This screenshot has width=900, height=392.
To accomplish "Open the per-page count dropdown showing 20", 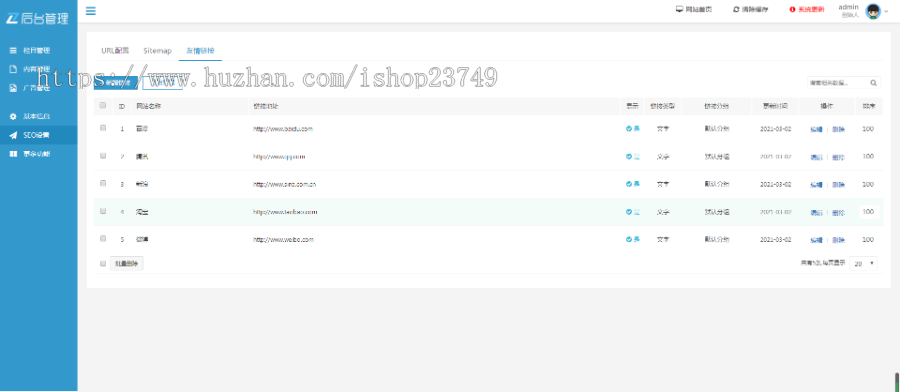I will (864, 263).
